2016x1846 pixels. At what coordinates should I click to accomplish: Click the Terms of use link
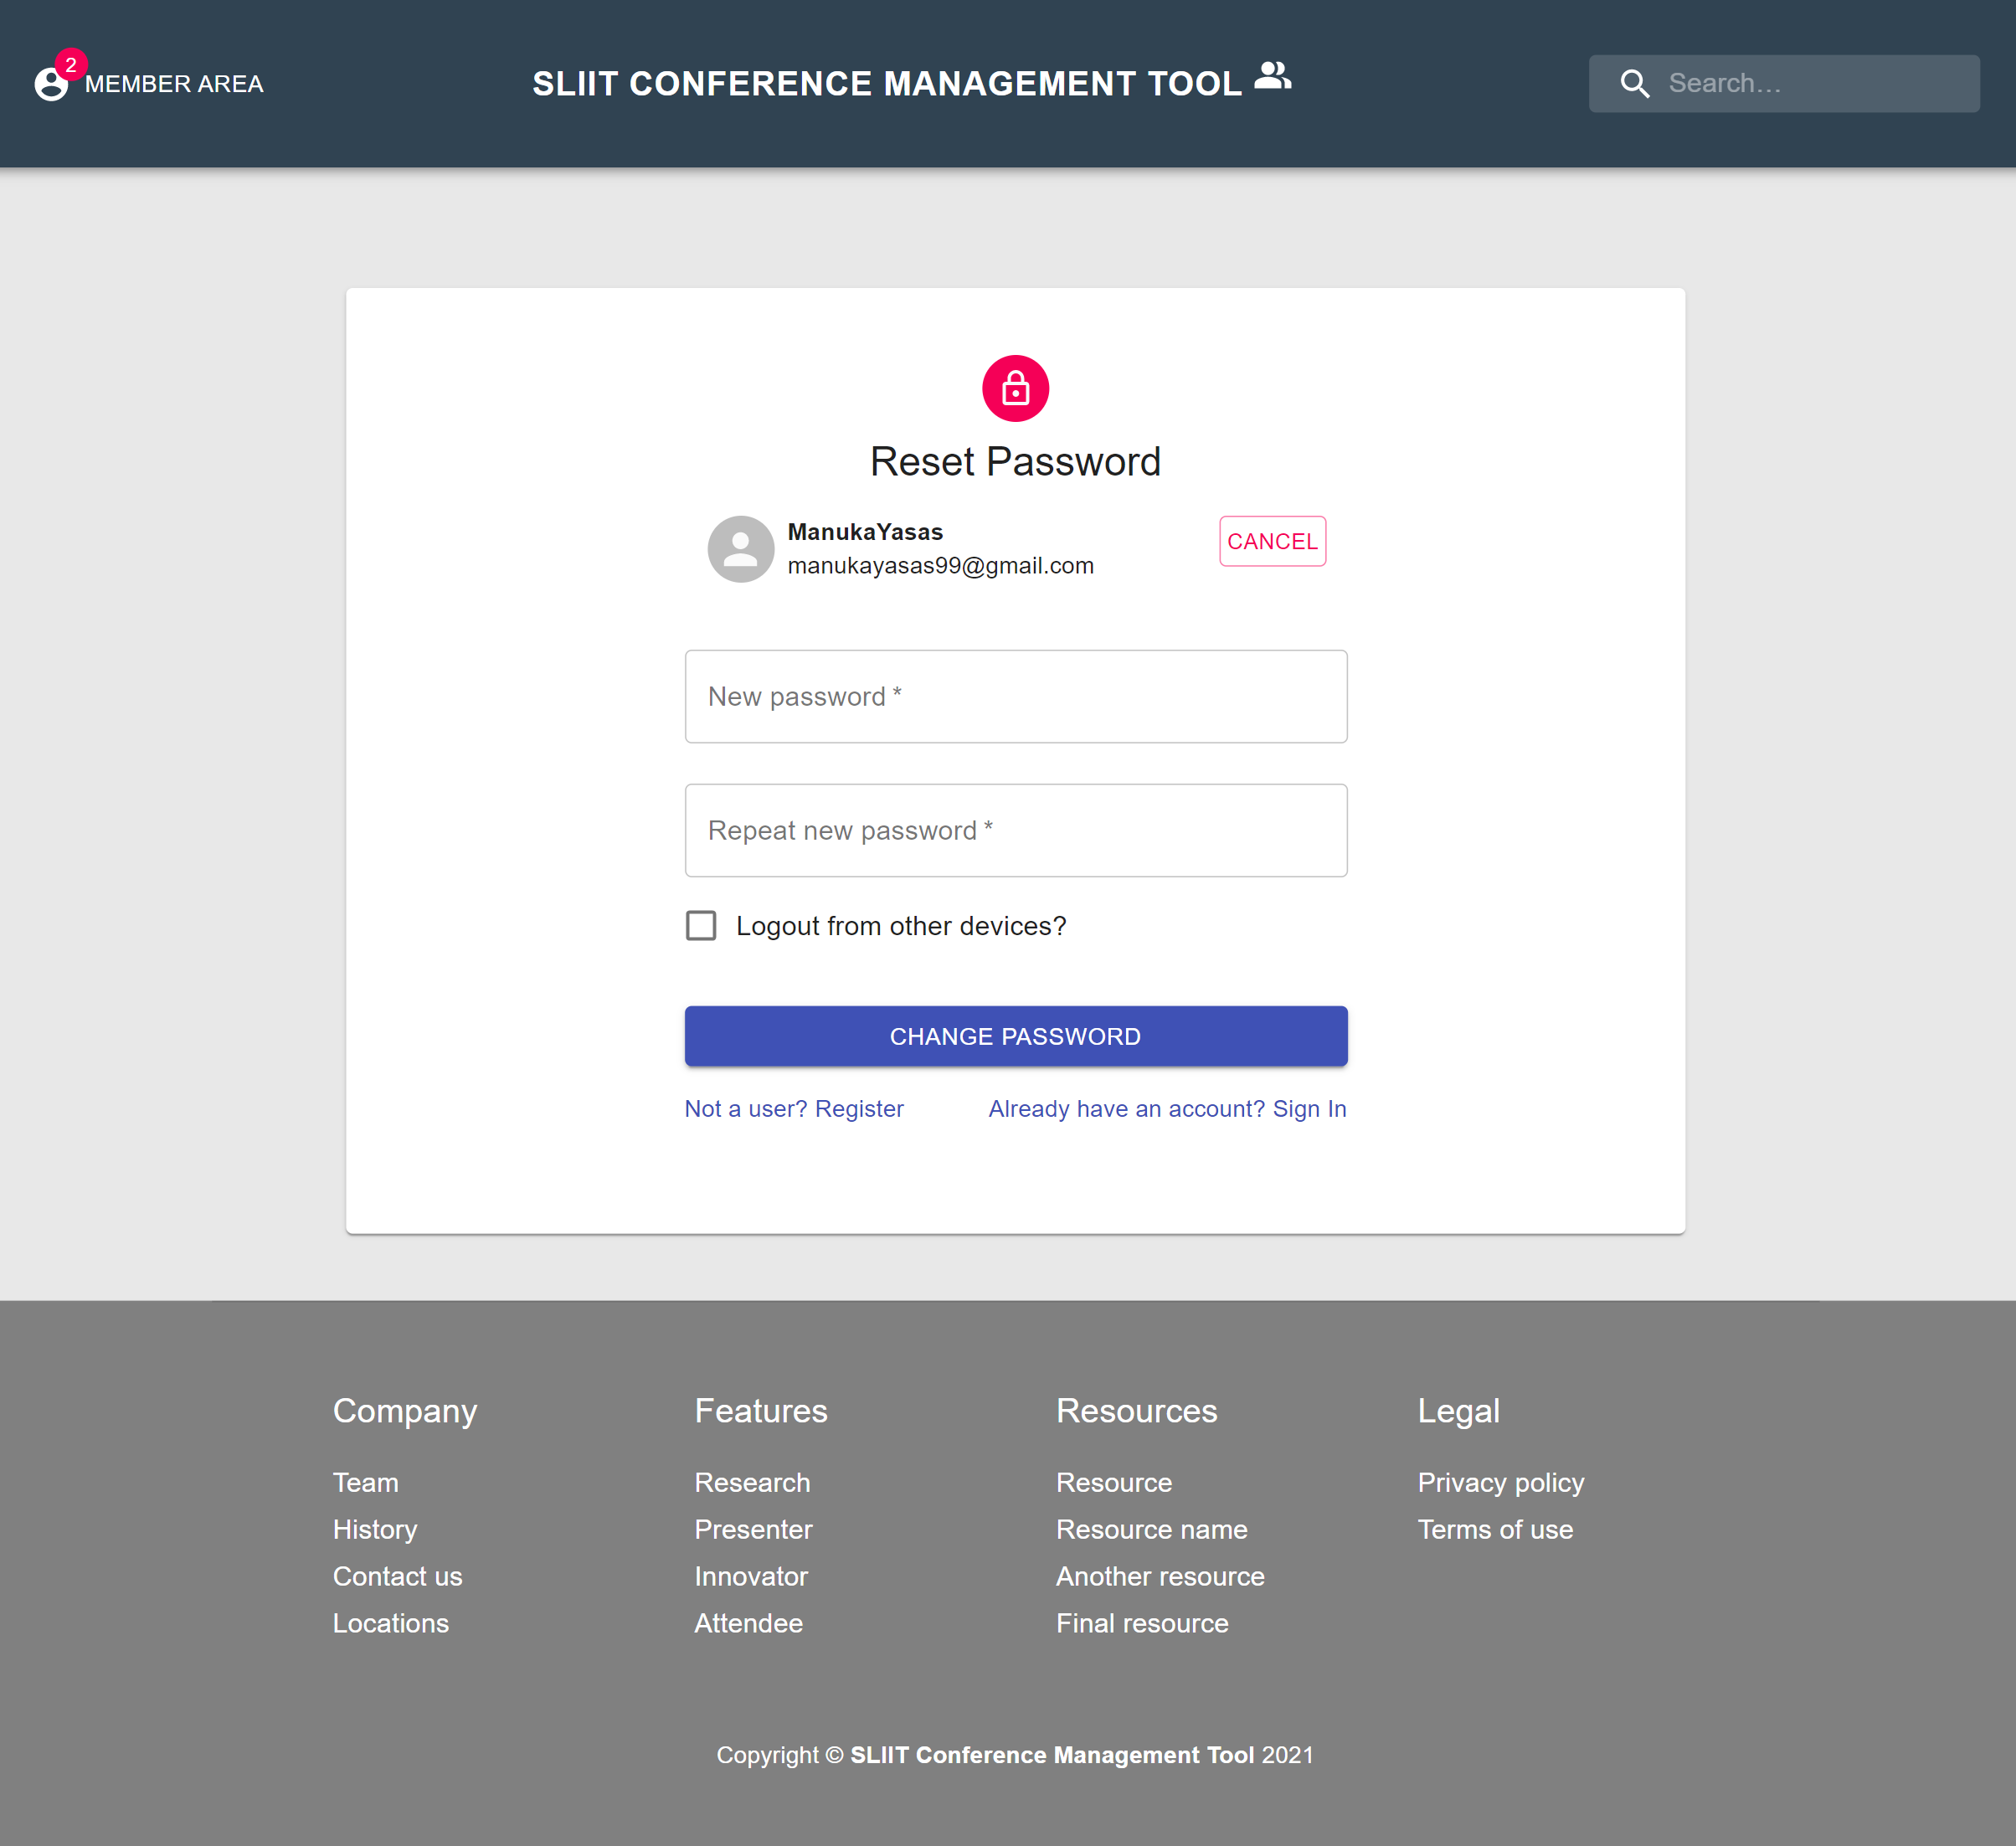[1495, 1529]
